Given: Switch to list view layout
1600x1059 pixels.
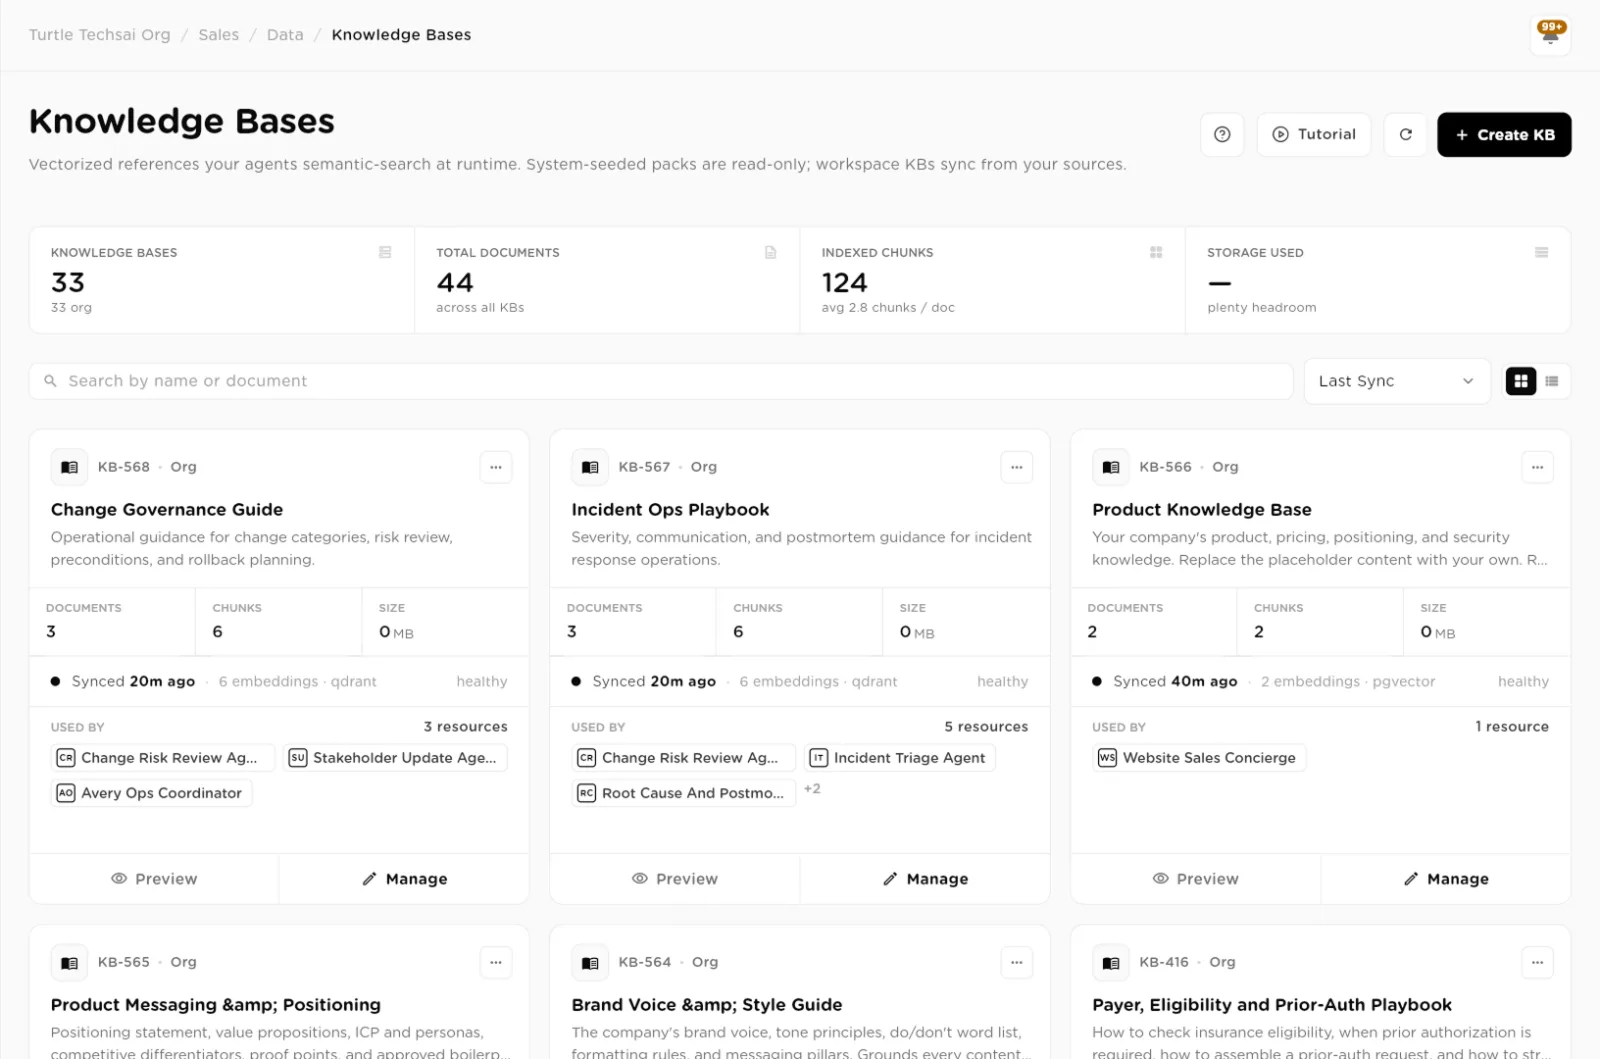Looking at the screenshot, I should tap(1552, 381).
